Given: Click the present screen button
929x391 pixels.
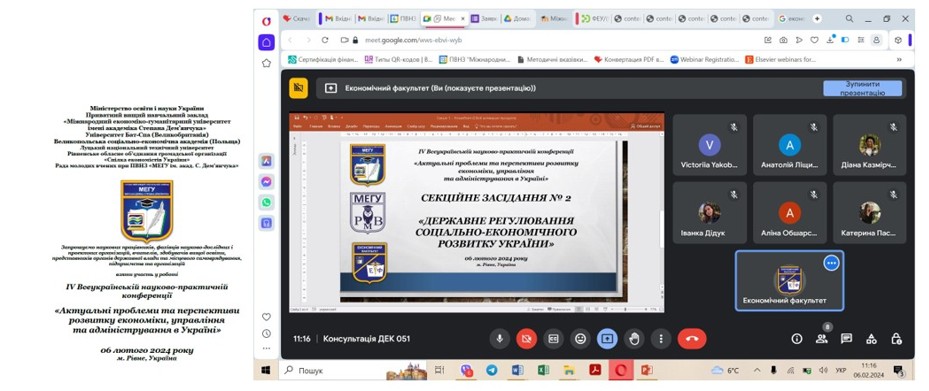Looking at the screenshot, I should coord(607,339).
